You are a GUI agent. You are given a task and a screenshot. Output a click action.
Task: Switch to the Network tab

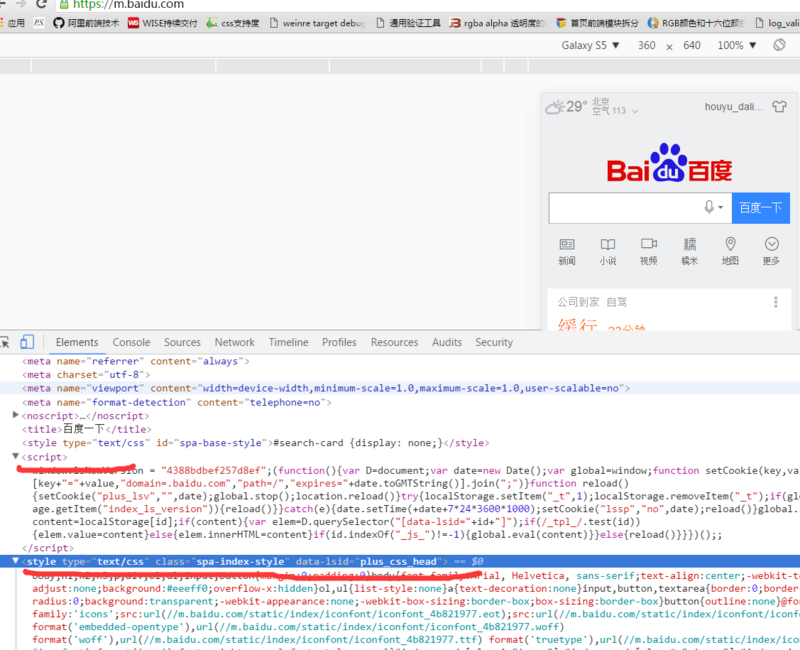click(x=234, y=342)
